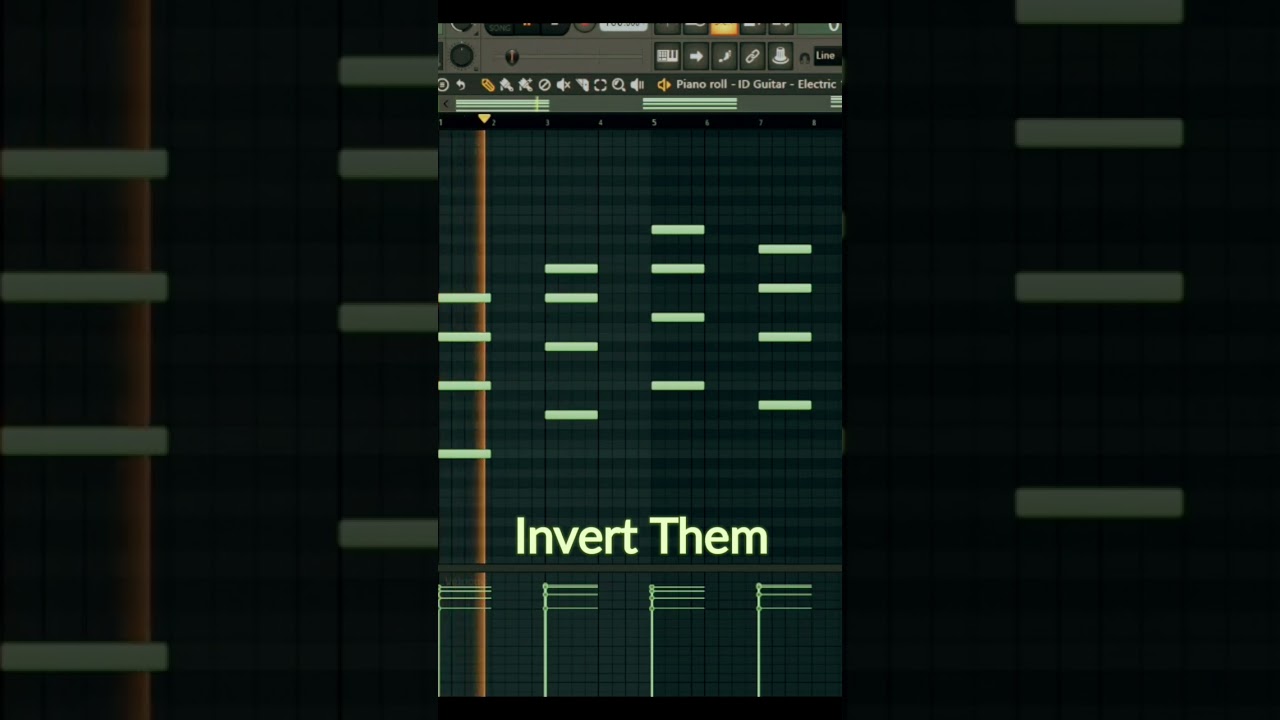Click bar 5 on the timeline ruler

pyautogui.click(x=654, y=122)
